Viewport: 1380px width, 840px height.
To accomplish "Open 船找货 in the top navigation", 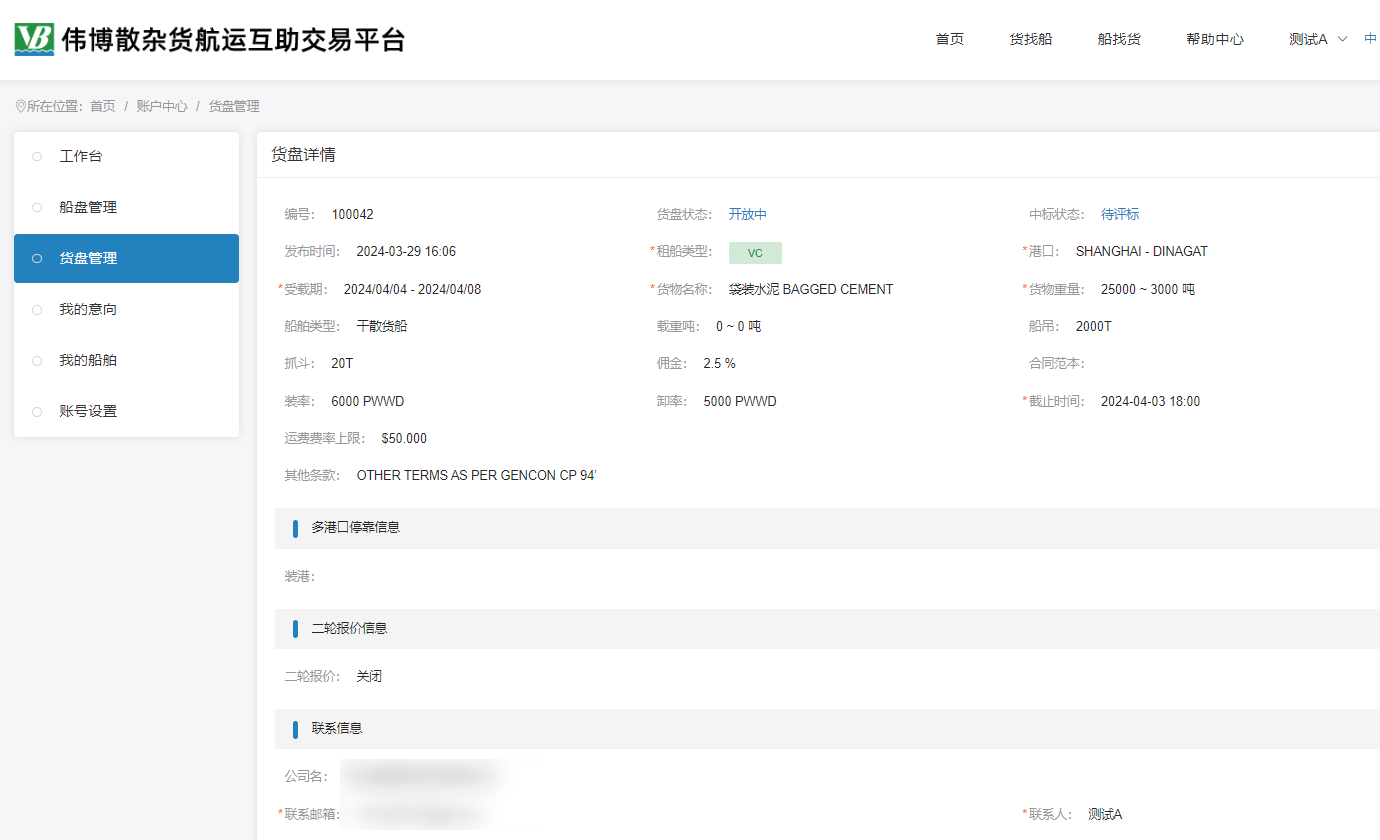I will [x=1119, y=39].
